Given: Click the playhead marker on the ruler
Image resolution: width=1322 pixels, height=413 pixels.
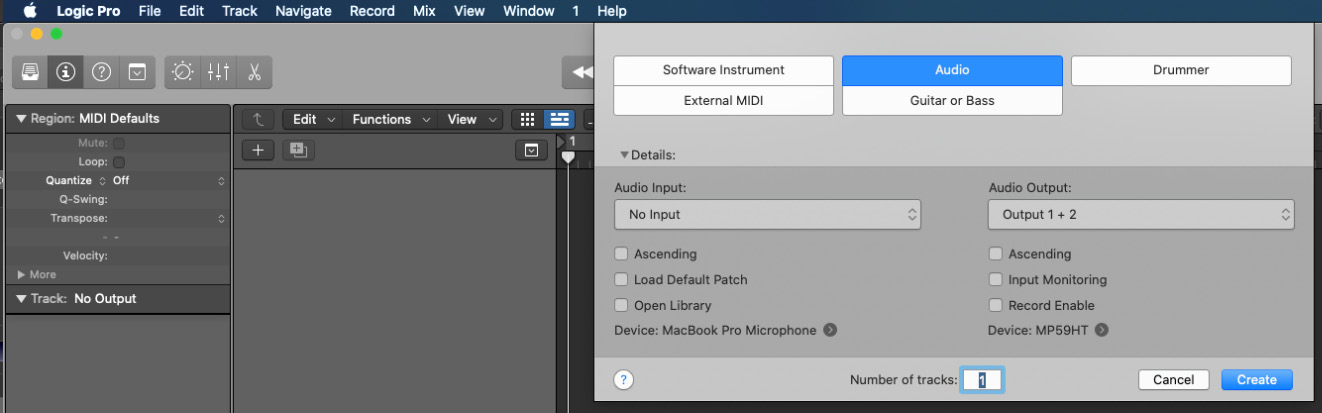Looking at the screenshot, I should 567,156.
